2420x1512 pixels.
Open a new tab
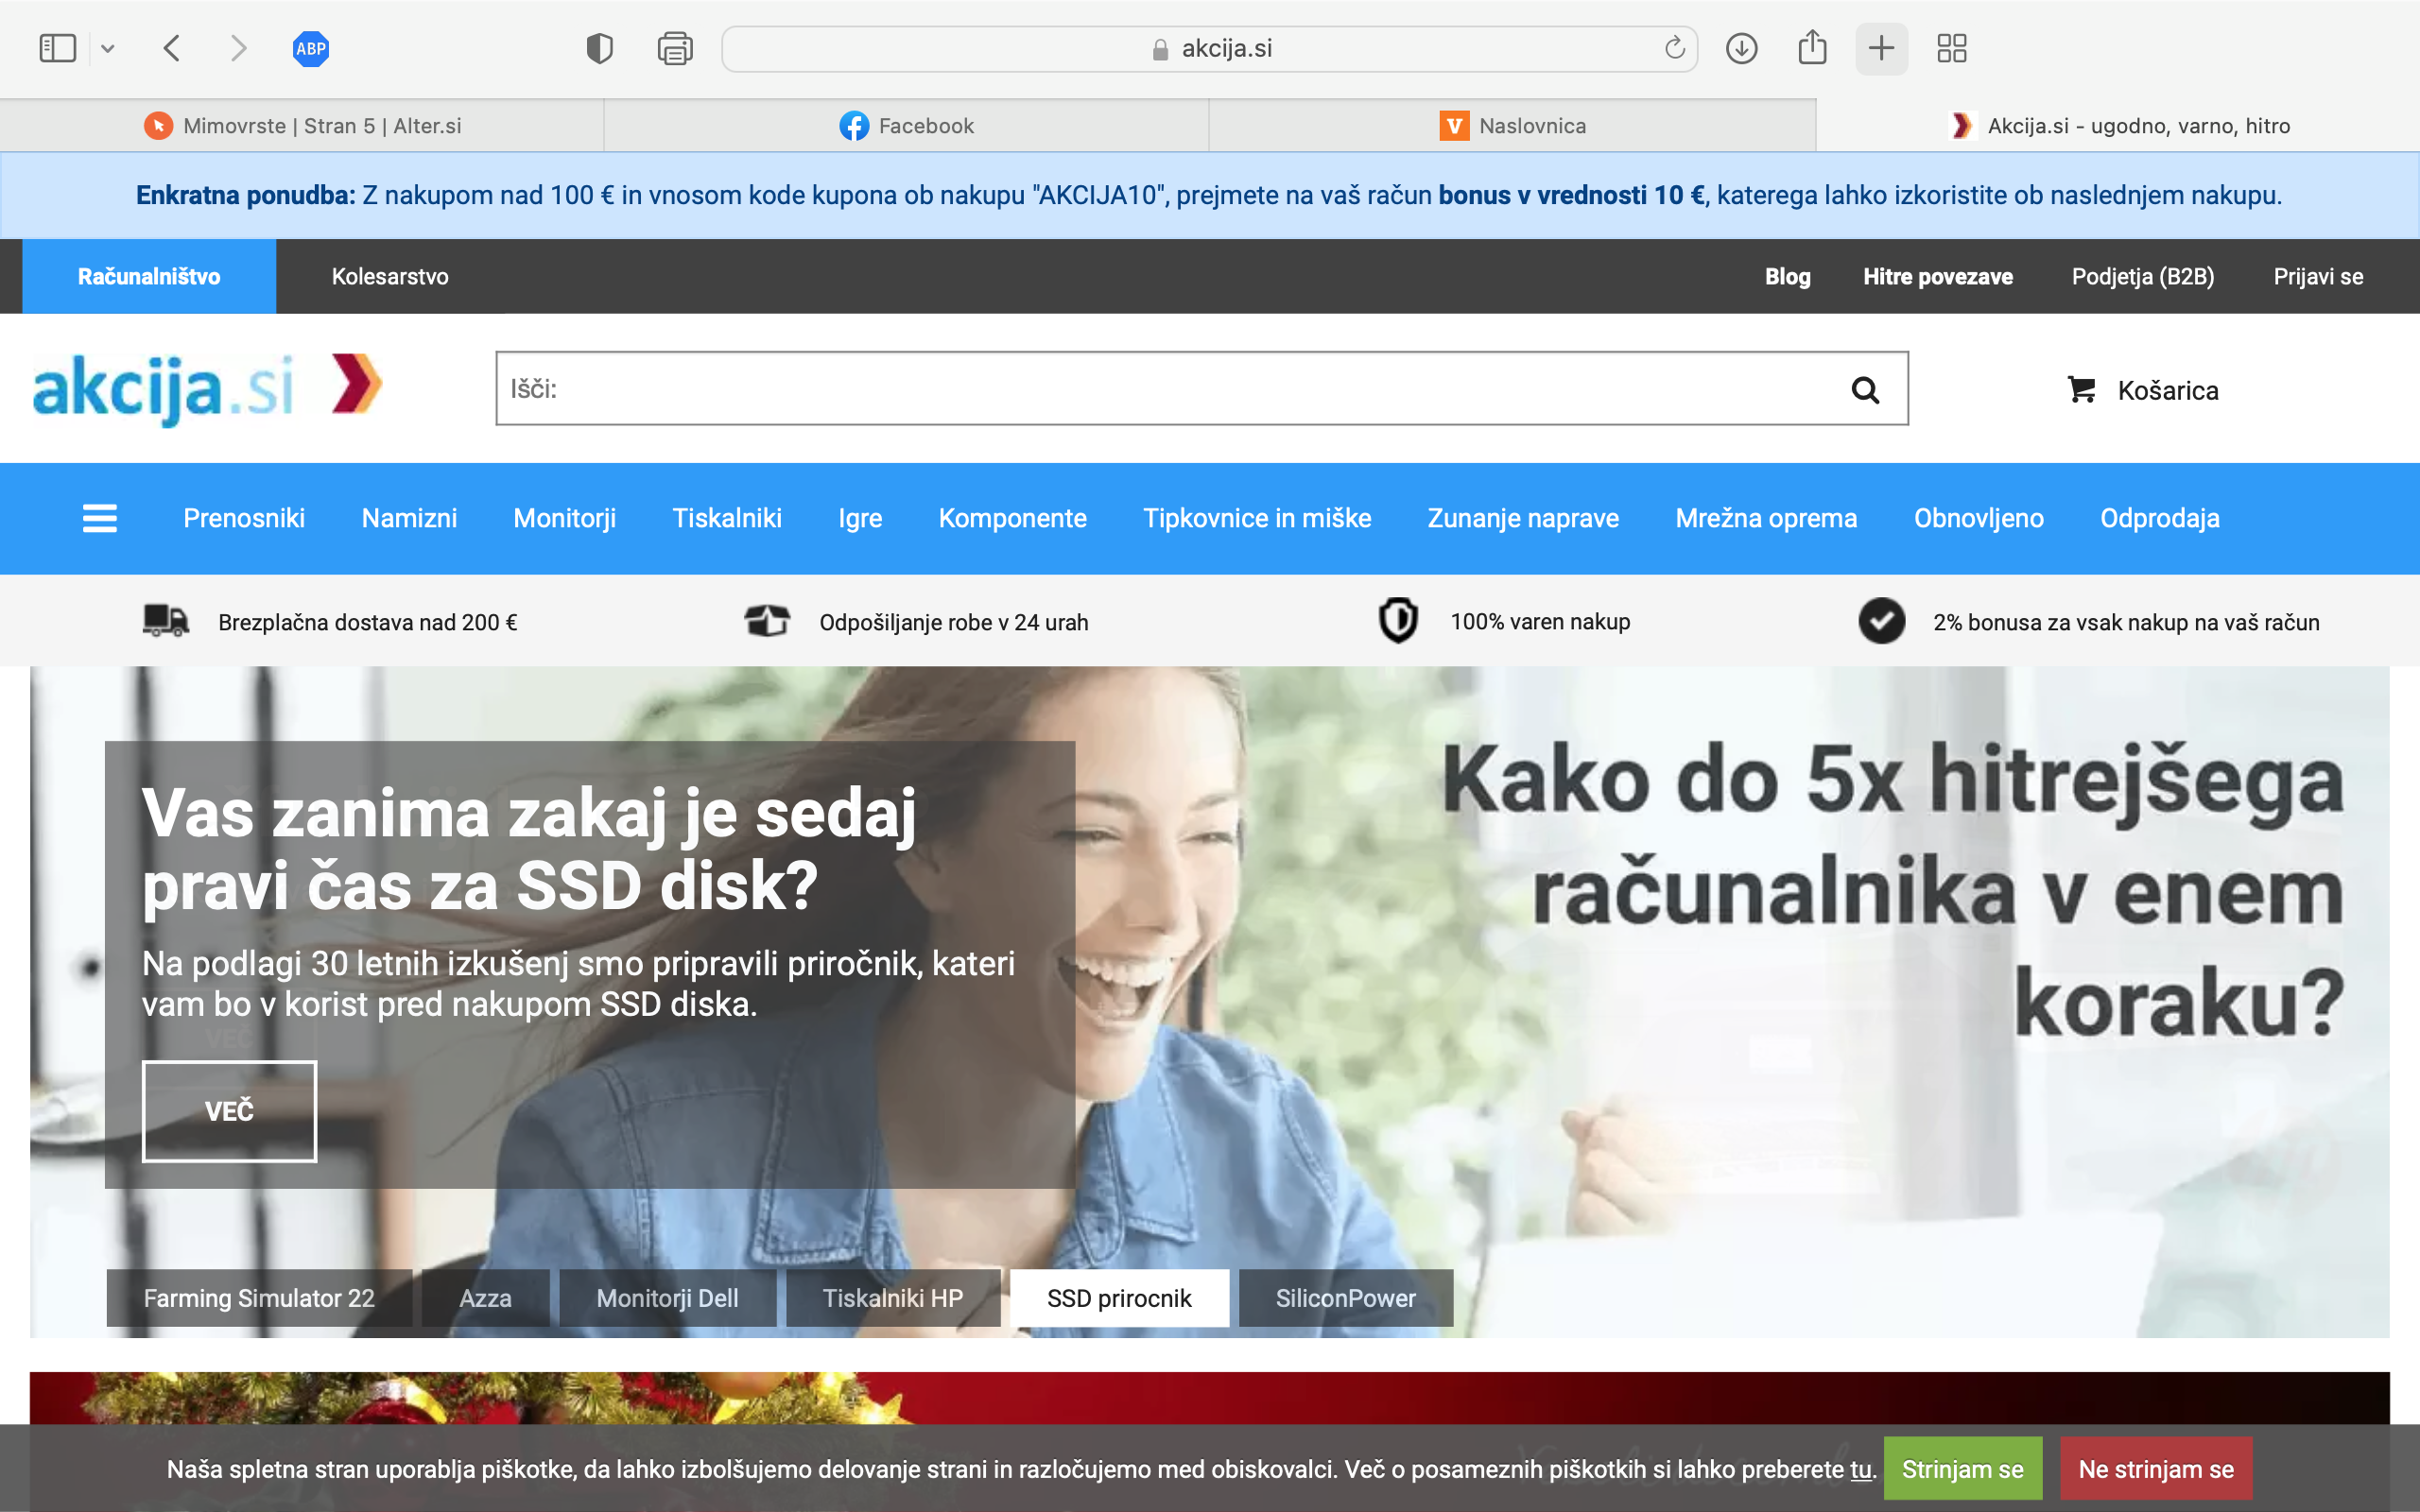(x=1882, y=48)
